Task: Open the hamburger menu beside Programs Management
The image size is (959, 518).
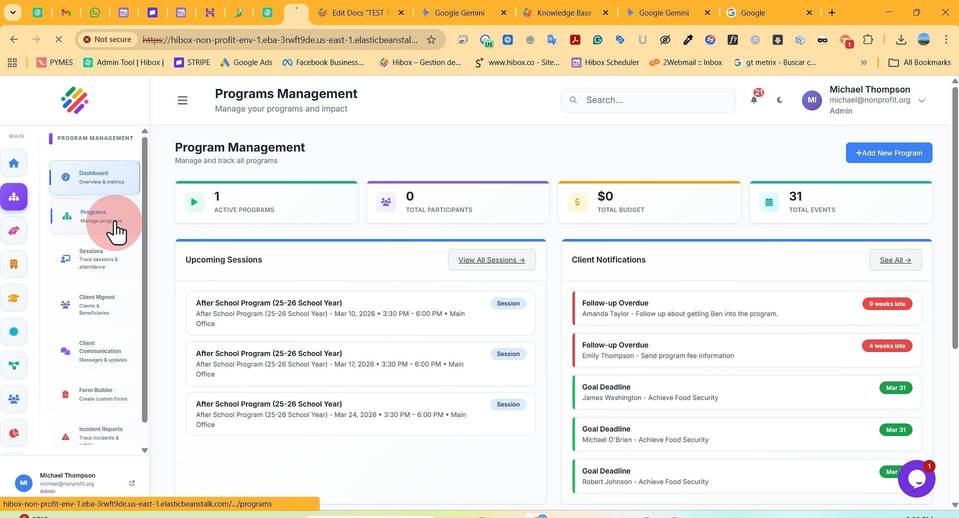Action: tap(182, 100)
